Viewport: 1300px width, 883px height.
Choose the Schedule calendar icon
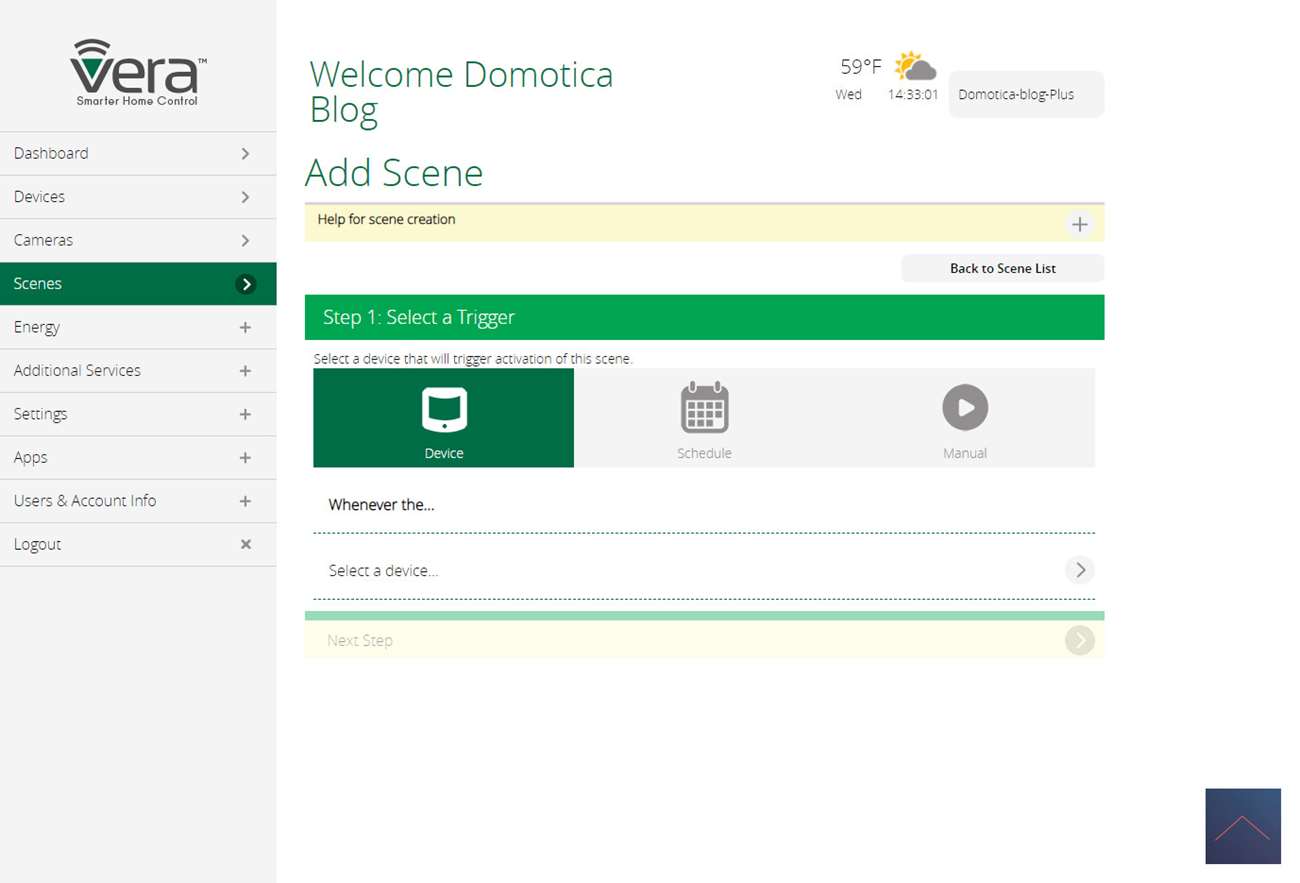[704, 408]
